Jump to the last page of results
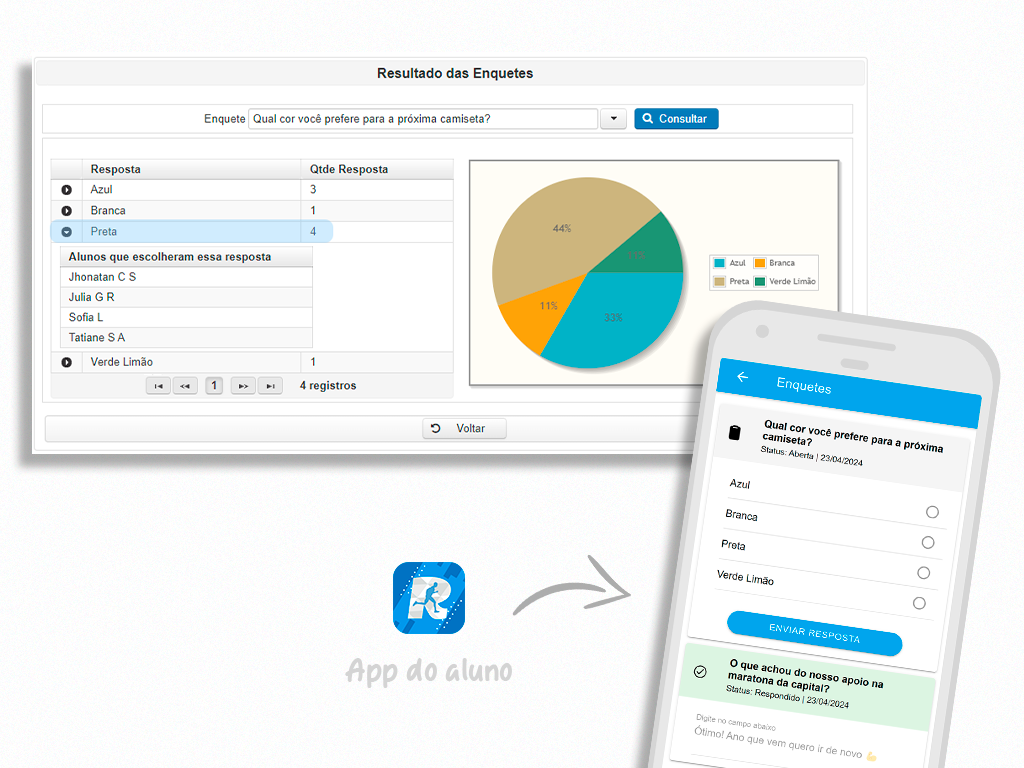 [270, 386]
